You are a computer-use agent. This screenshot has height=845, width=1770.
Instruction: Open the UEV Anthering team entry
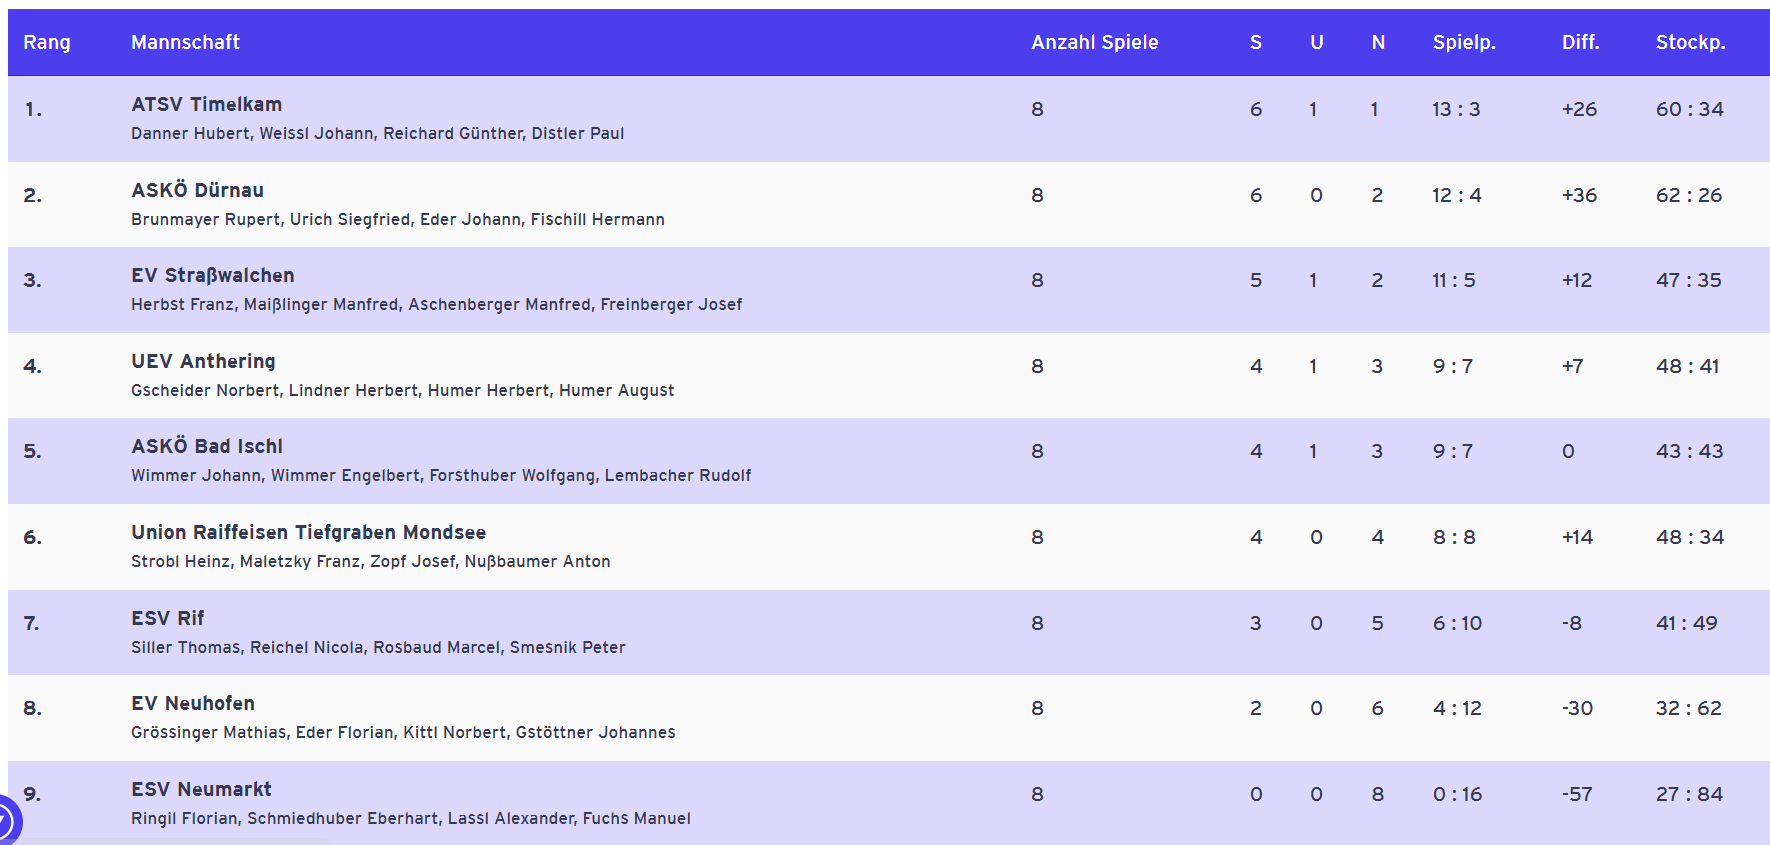coord(203,361)
